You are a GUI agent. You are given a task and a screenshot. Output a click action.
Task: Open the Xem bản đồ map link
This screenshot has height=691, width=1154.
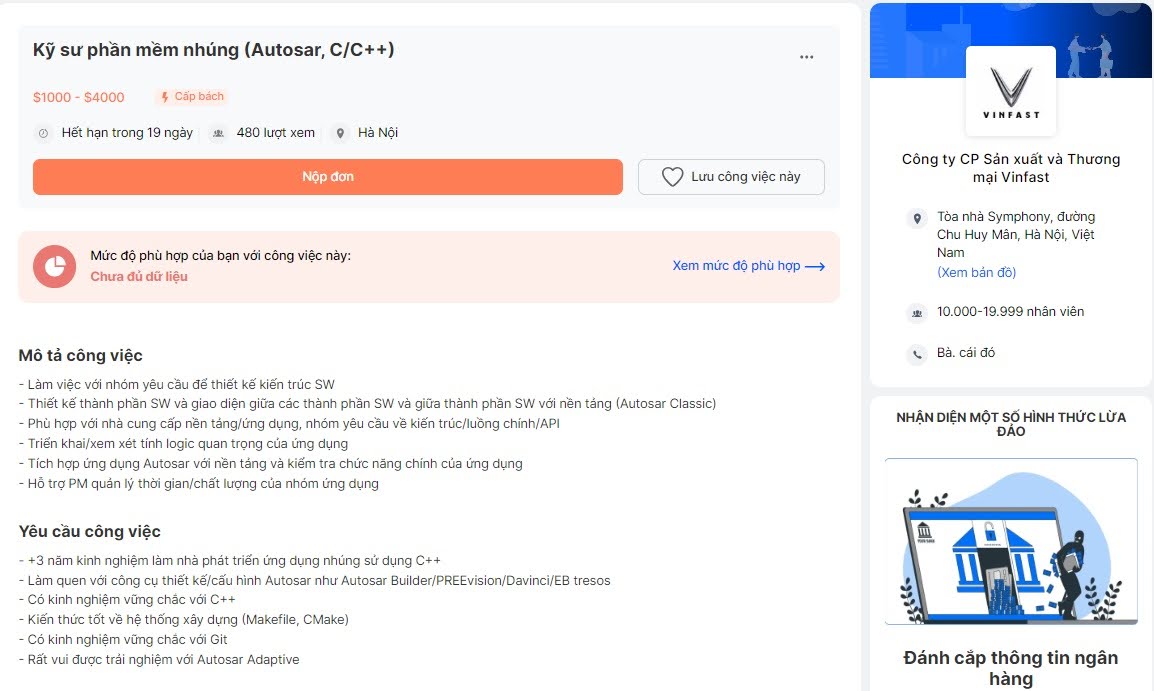tap(976, 272)
